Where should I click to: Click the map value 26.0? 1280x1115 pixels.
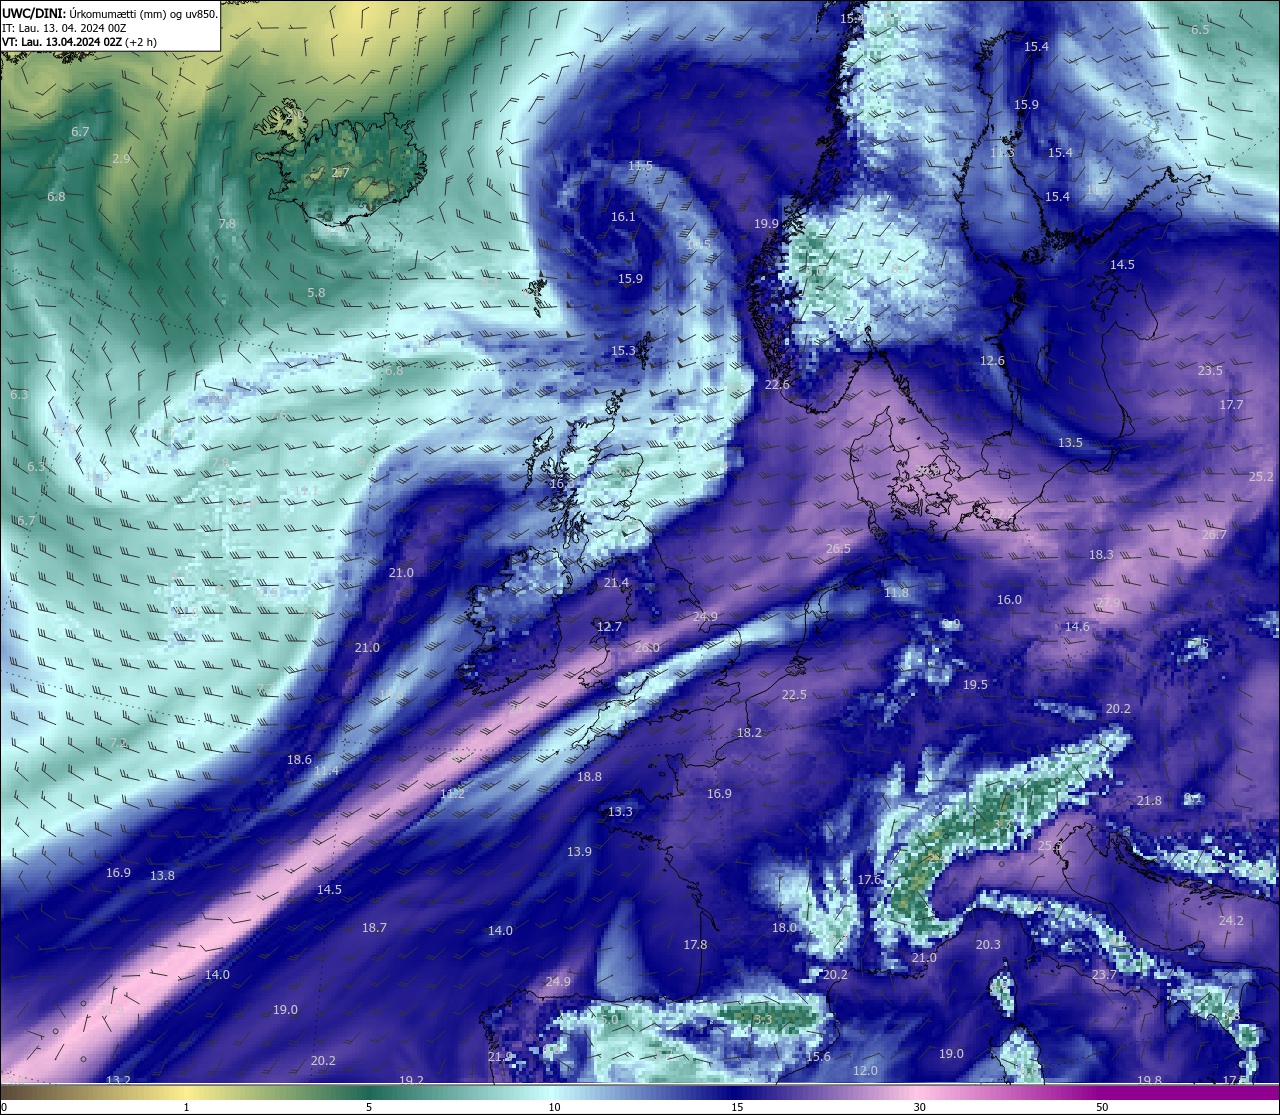647,648
